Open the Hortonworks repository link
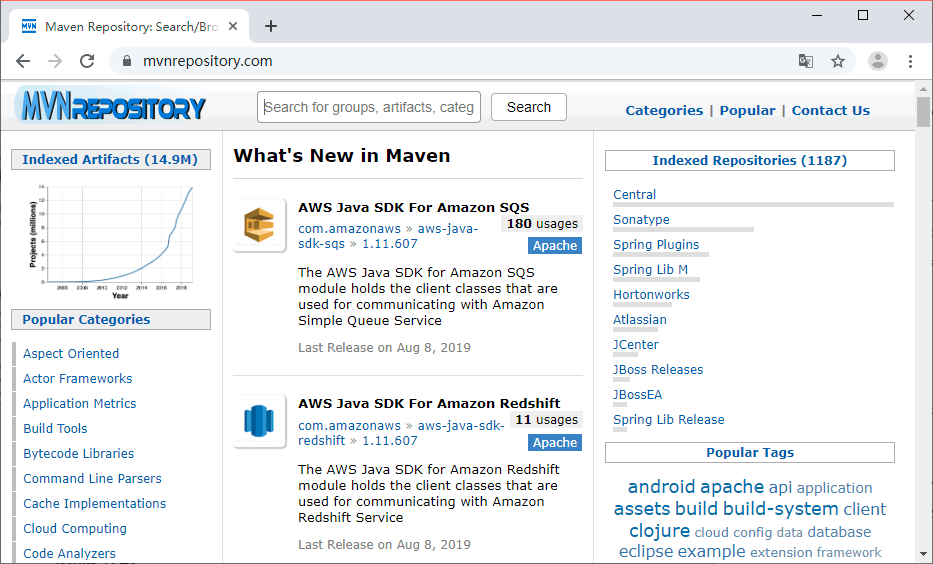The height and width of the screenshot is (564, 933). tap(651, 294)
